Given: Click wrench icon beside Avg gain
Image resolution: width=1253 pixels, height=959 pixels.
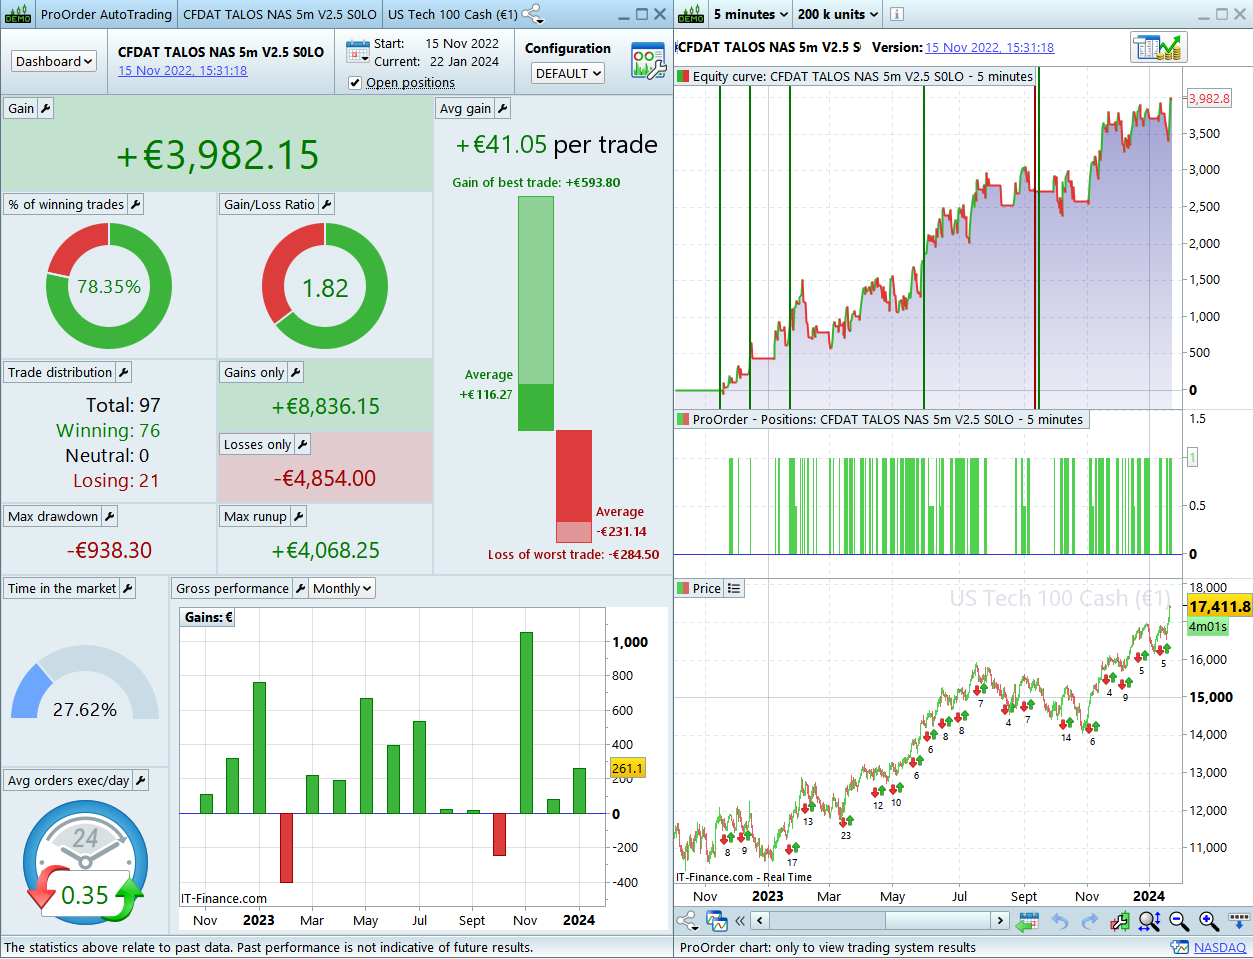Looking at the screenshot, I should [x=502, y=109].
